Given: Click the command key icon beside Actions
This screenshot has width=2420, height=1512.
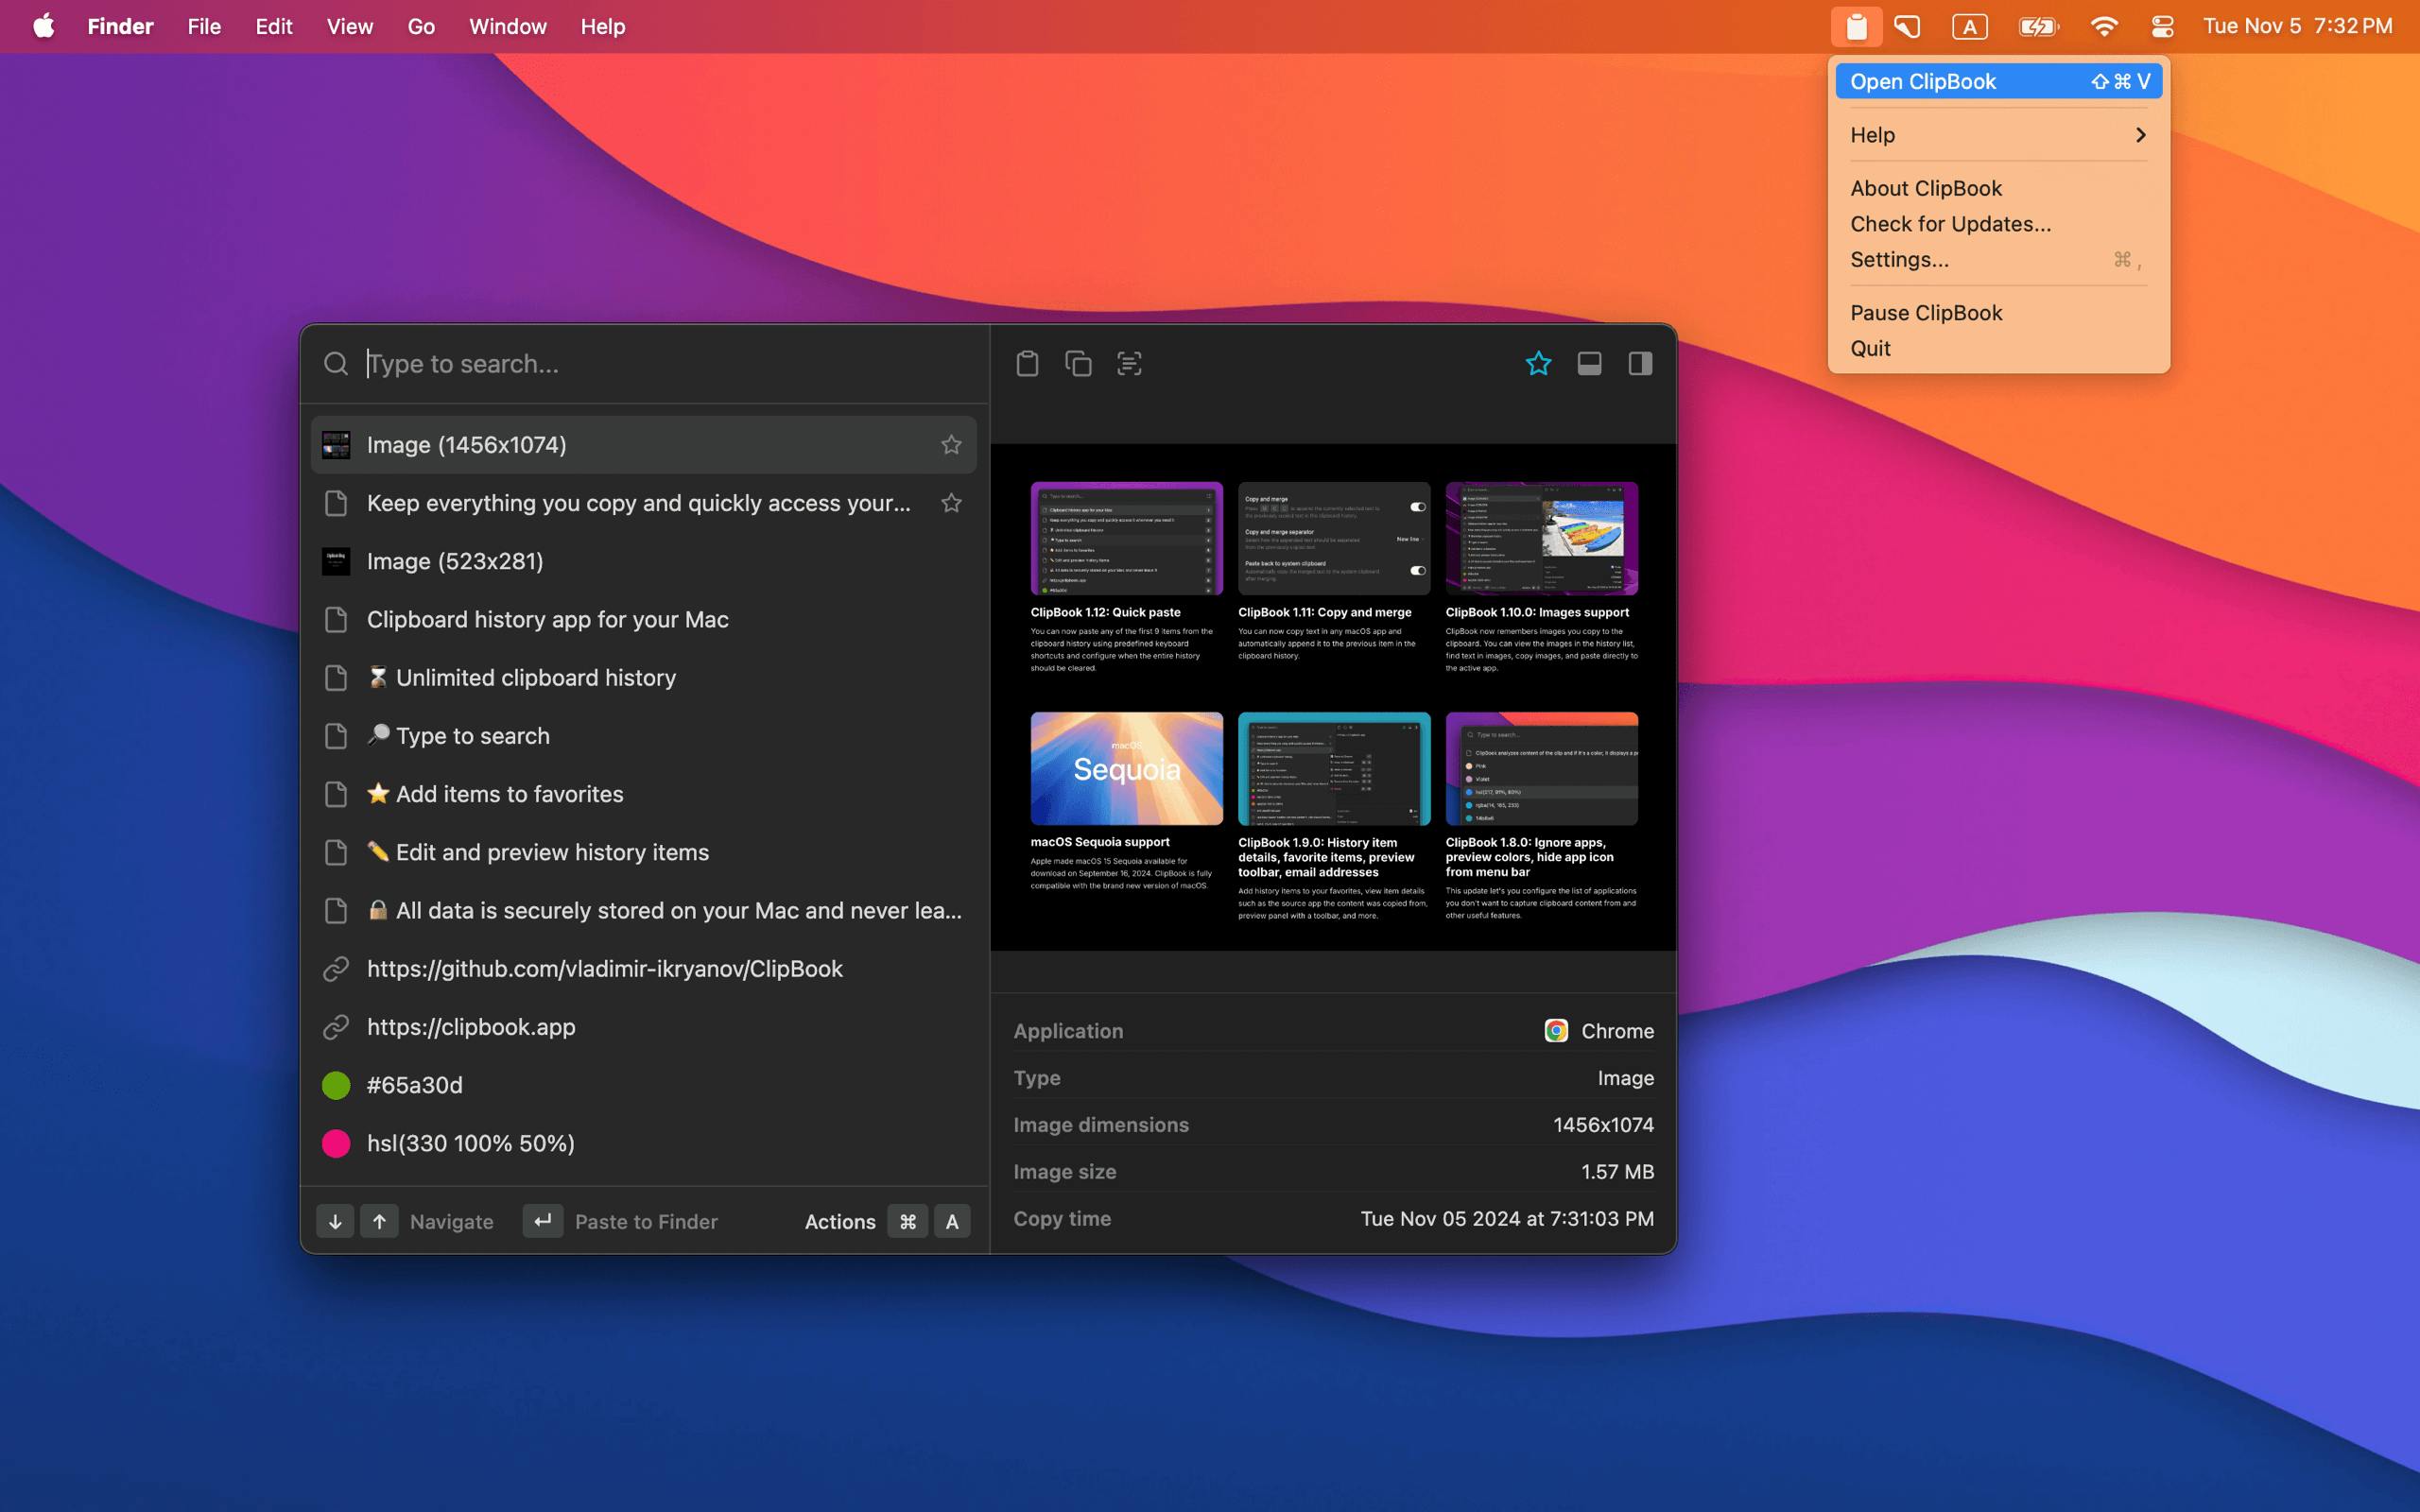Looking at the screenshot, I should coord(908,1221).
